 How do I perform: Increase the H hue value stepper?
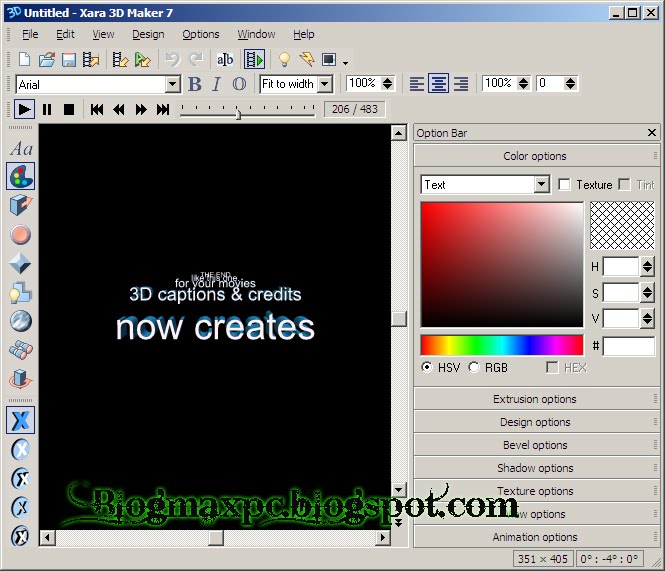coord(647,263)
